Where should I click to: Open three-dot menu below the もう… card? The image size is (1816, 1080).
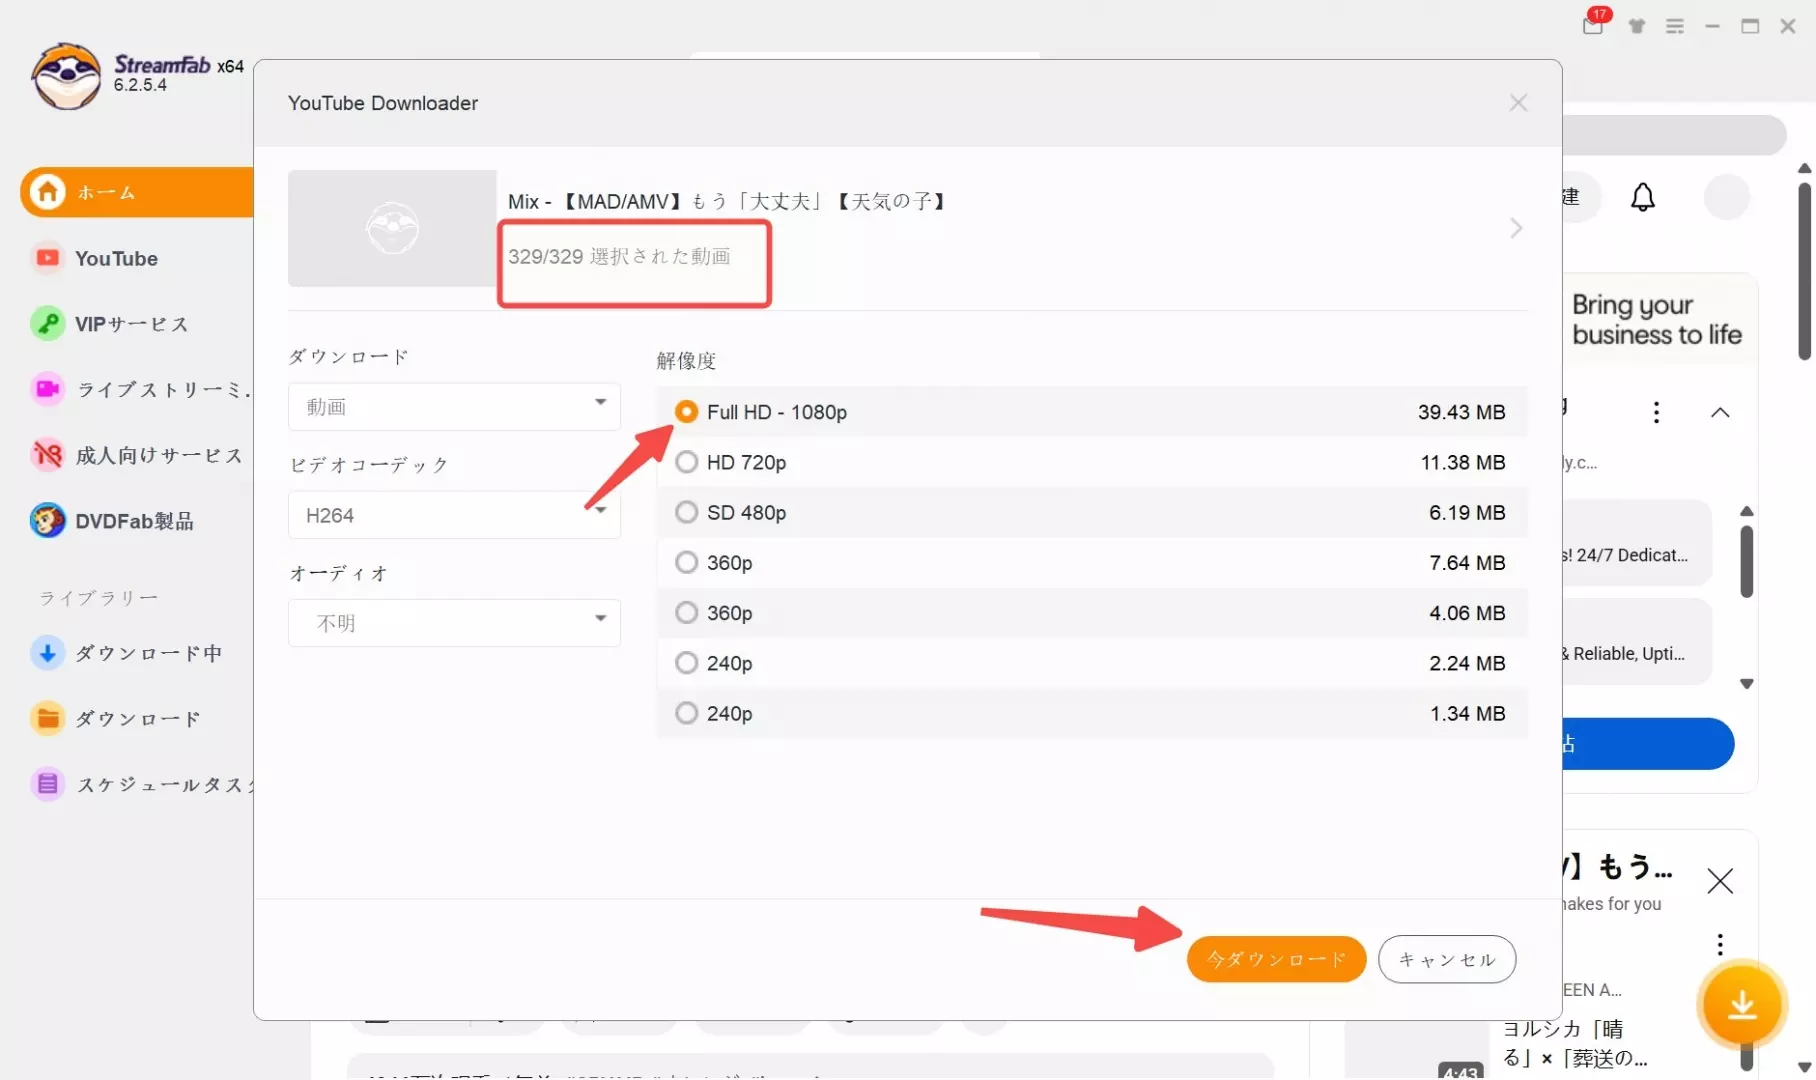[1720, 944]
